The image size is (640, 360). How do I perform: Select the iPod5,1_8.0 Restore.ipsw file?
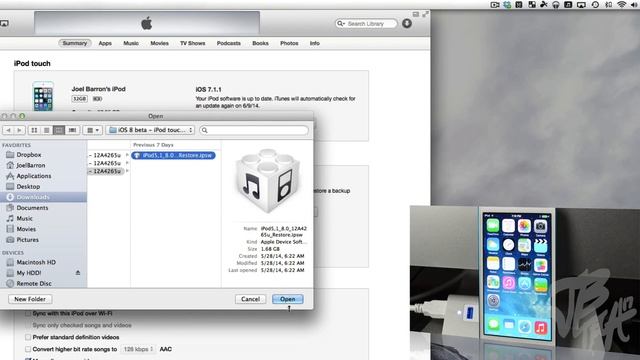[173, 155]
